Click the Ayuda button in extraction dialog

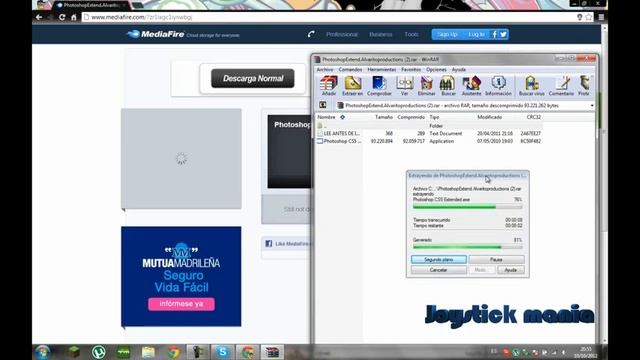(511, 270)
